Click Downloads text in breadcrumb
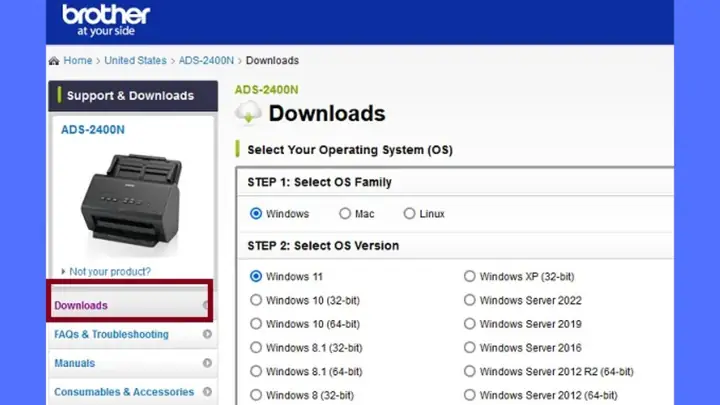Viewport: 720px width, 405px height. click(272, 61)
